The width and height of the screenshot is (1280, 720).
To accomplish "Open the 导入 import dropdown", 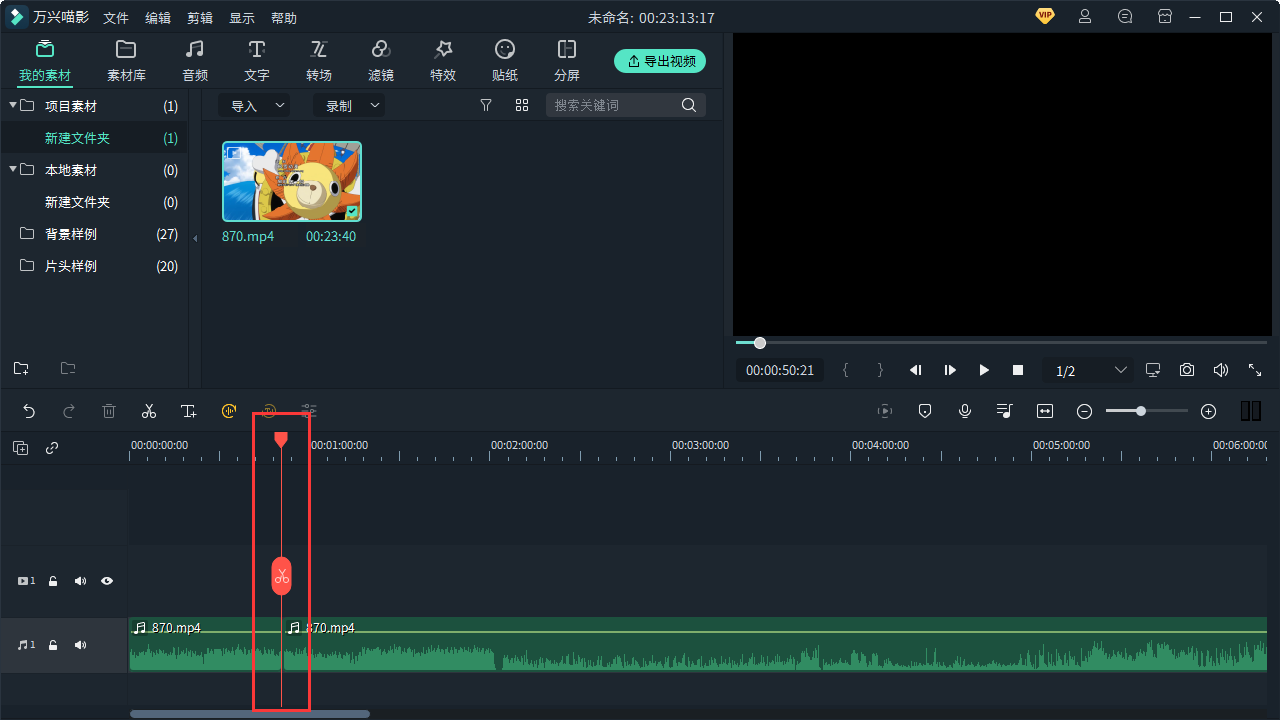I will (254, 105).
